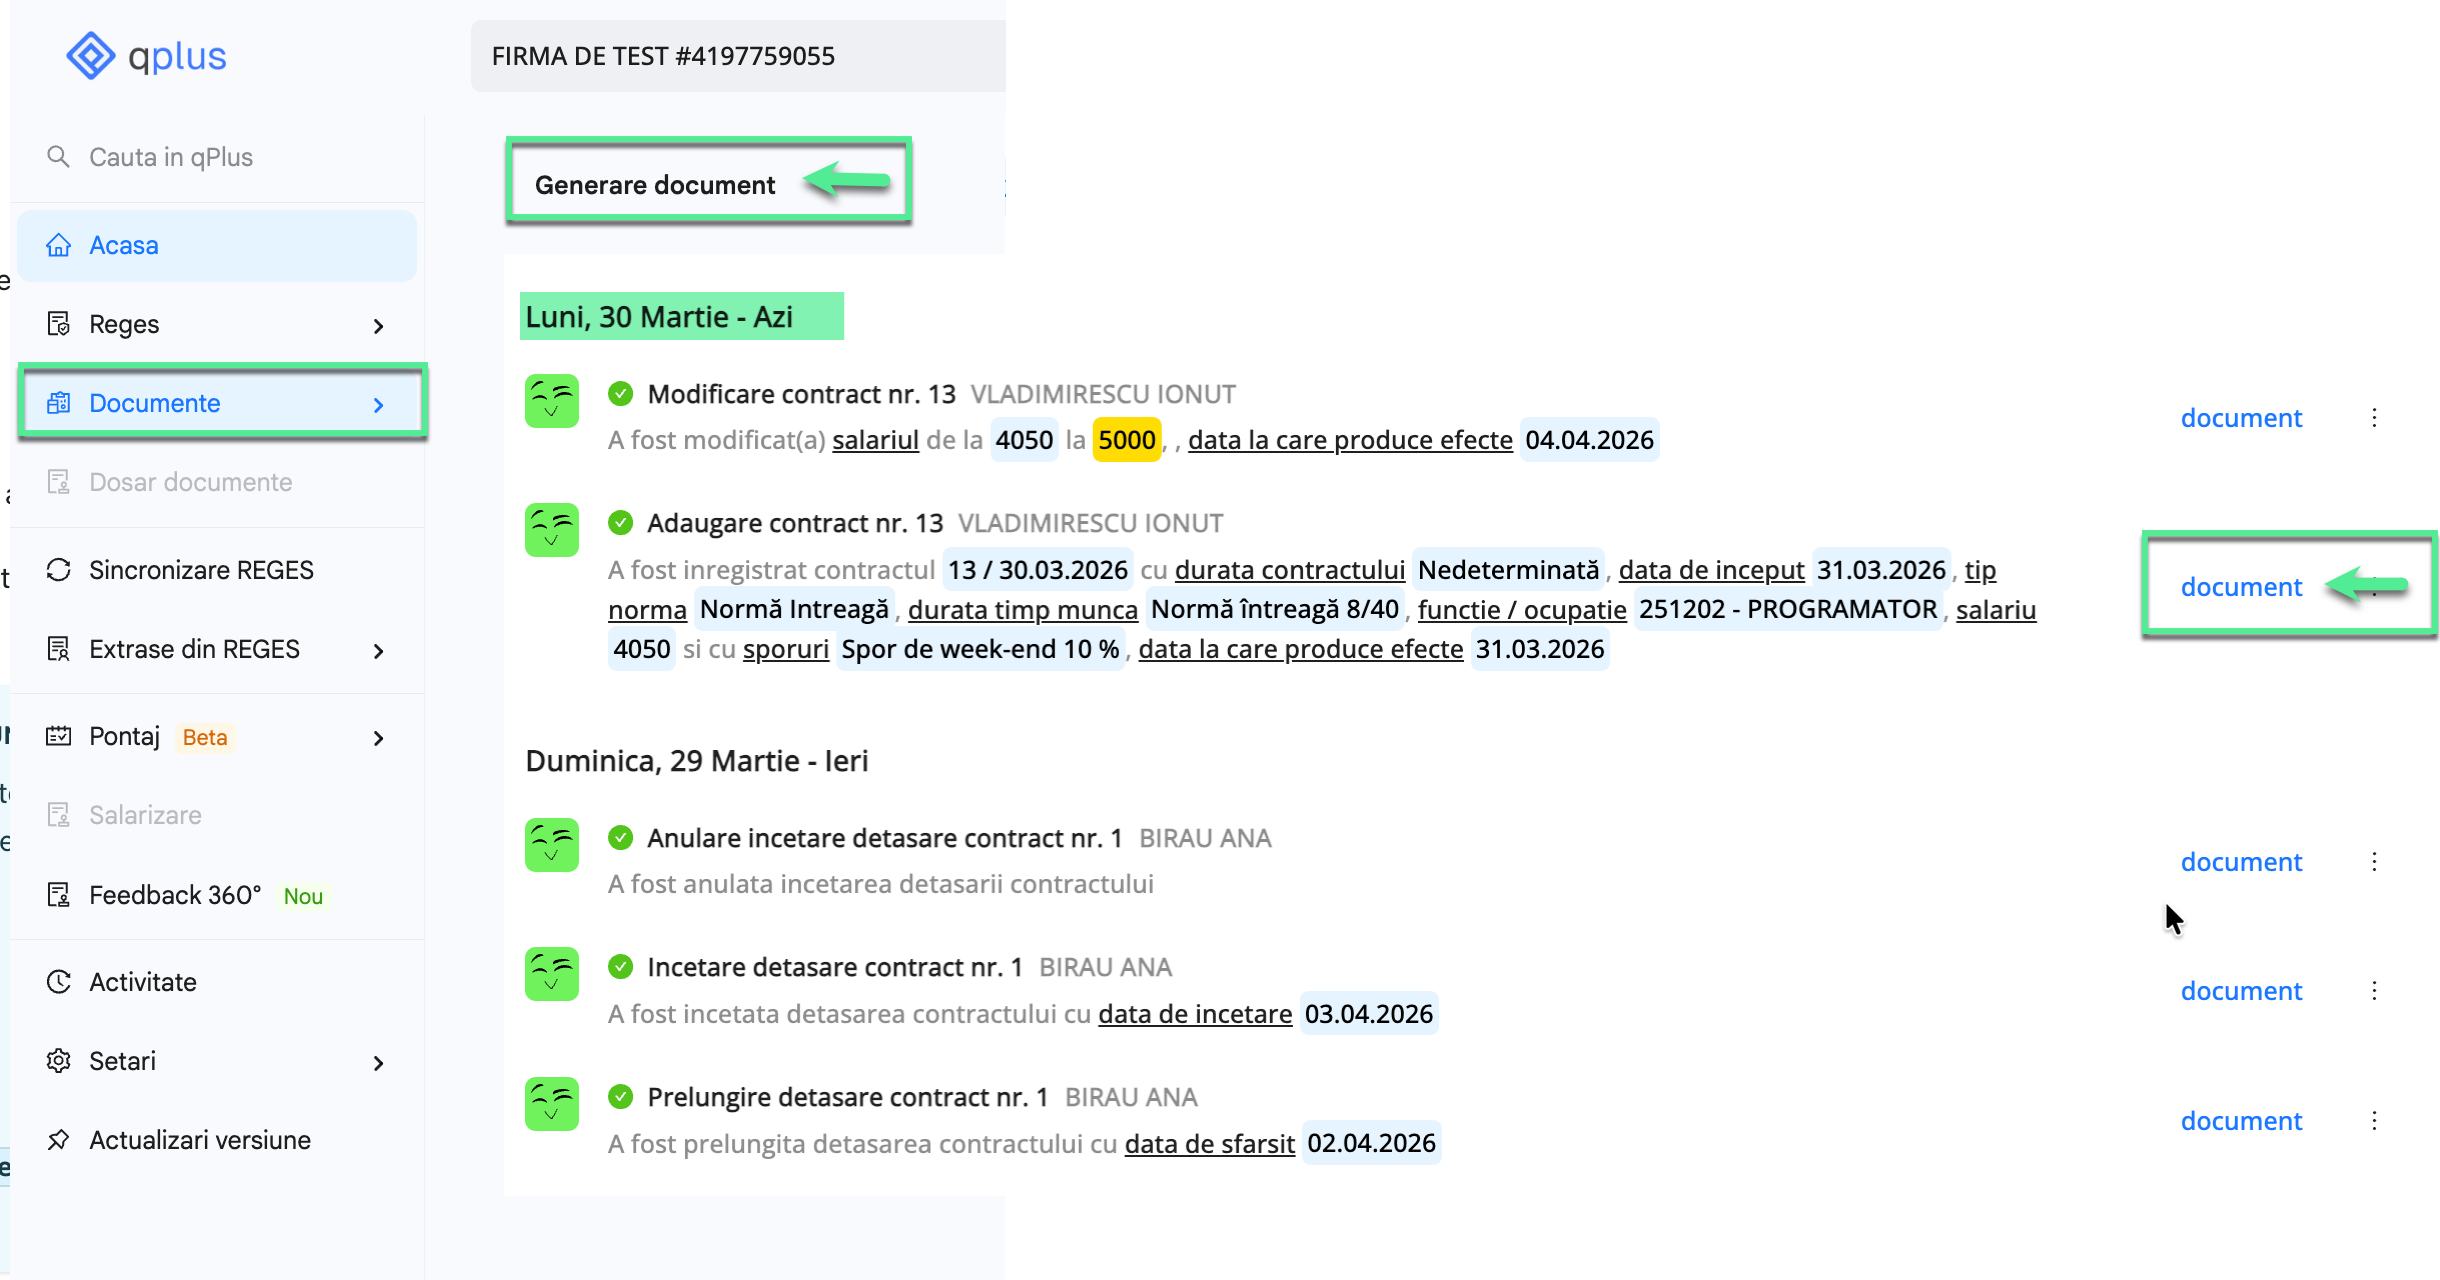Open options menu for Modificare contract row
Image resolution: width=2440 pixels, height=1280 pixels.
tap(2374, 418)
